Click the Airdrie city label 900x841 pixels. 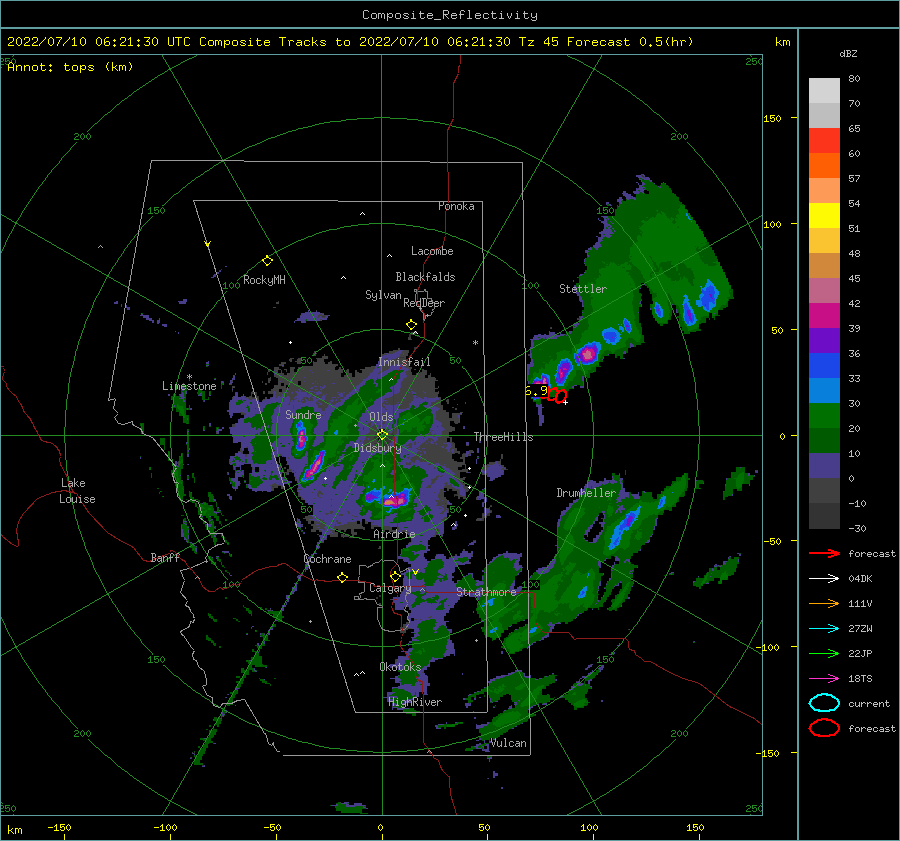tap(394, 534)
